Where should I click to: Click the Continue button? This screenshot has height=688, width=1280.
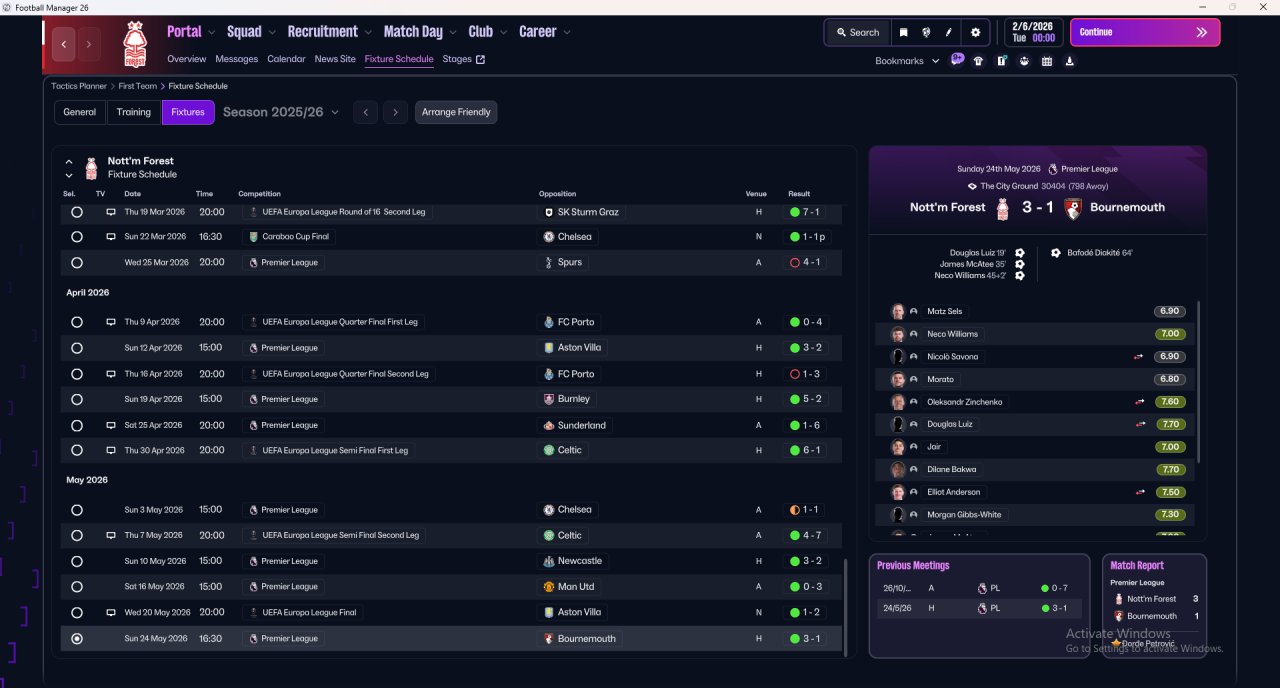click(x=1145, y=32)
